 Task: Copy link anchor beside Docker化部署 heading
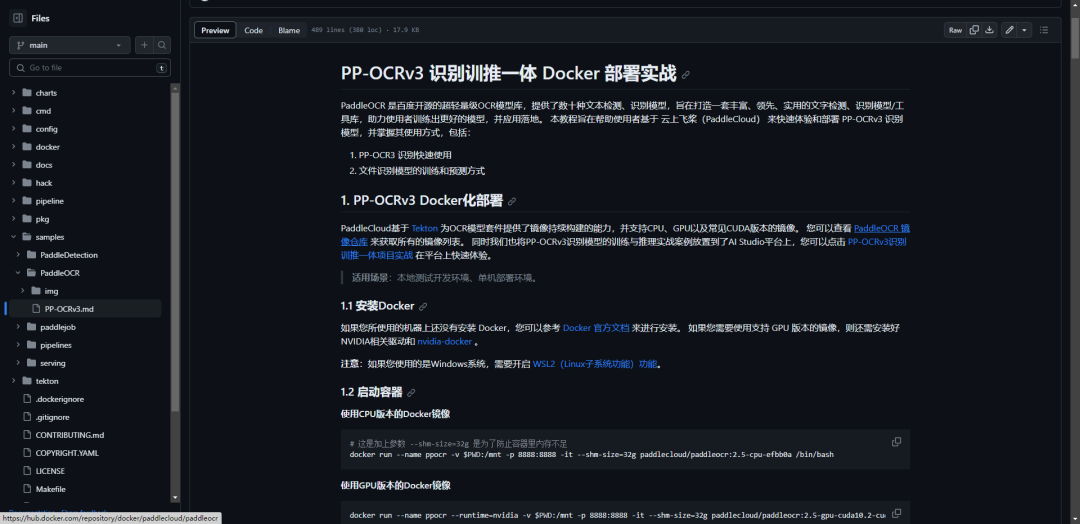[512, 201]
